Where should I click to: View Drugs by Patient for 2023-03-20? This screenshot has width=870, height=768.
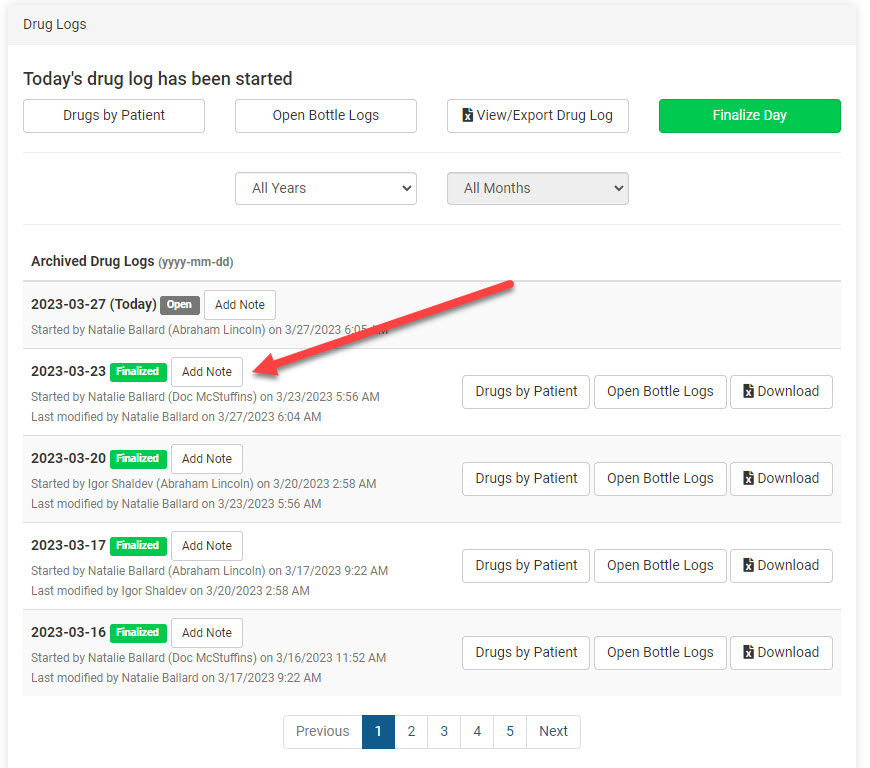526,479
